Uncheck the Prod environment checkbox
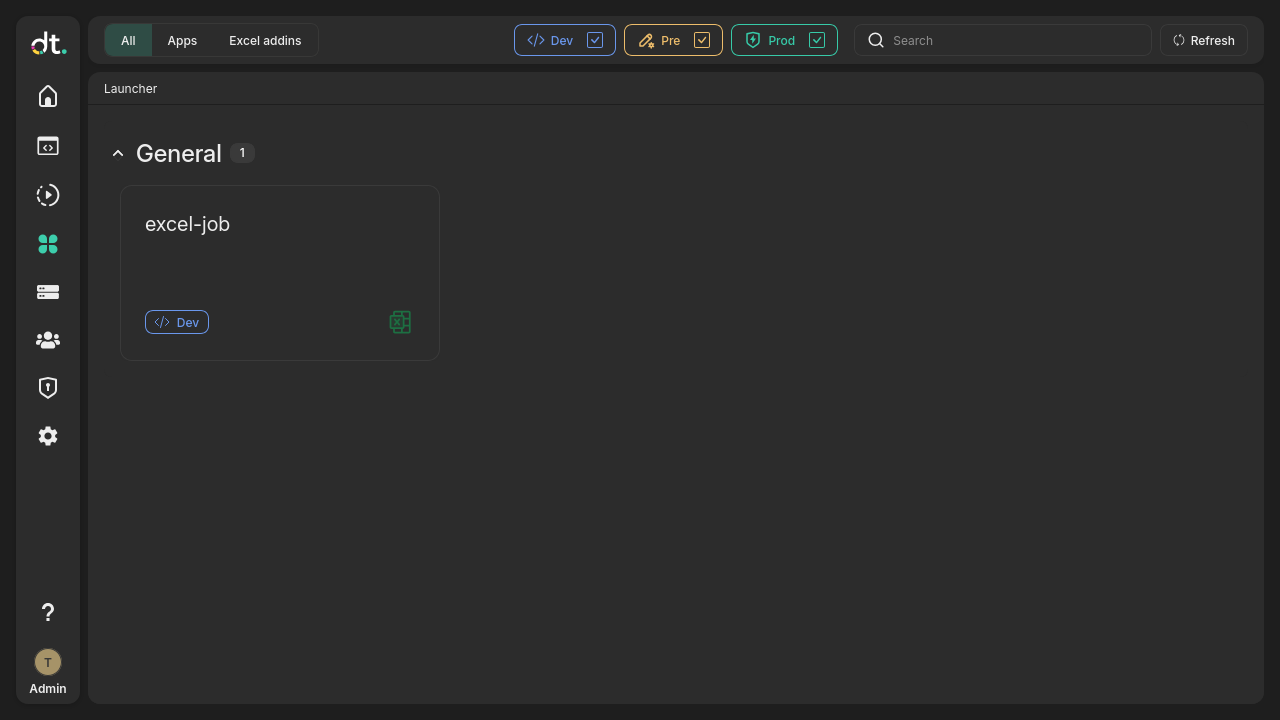The image size is (1280, 720). pyautogui.click(x=817, y=40)
